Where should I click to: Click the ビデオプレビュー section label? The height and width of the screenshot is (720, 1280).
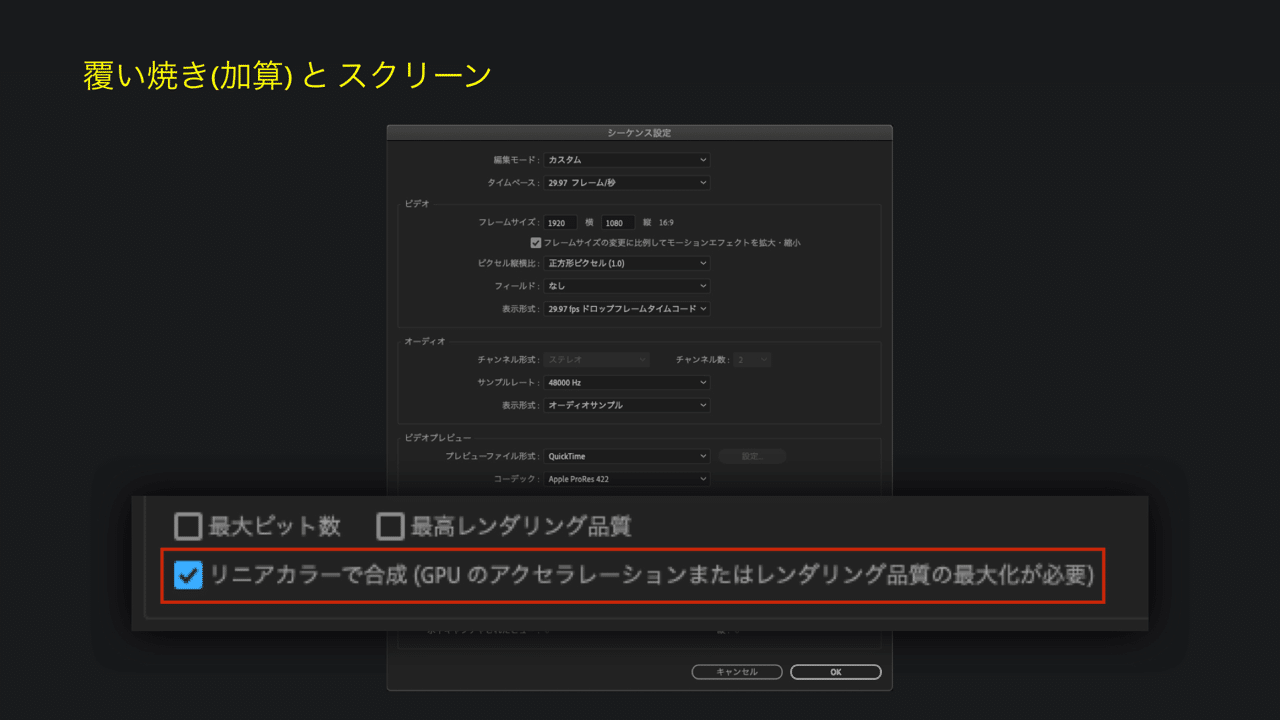point(438,438)
